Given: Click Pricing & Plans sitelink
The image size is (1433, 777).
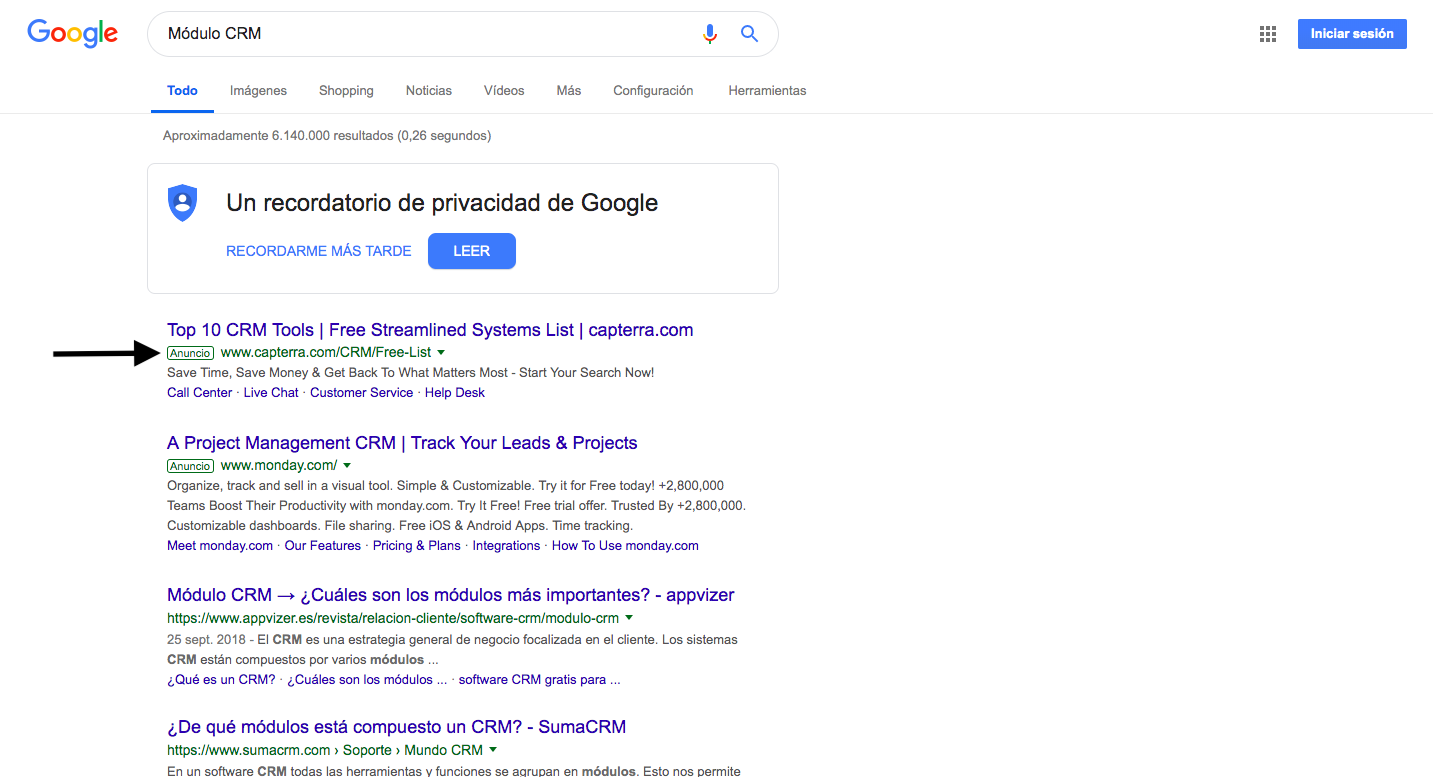Looking at the screenshot, I should click(417, 546).
